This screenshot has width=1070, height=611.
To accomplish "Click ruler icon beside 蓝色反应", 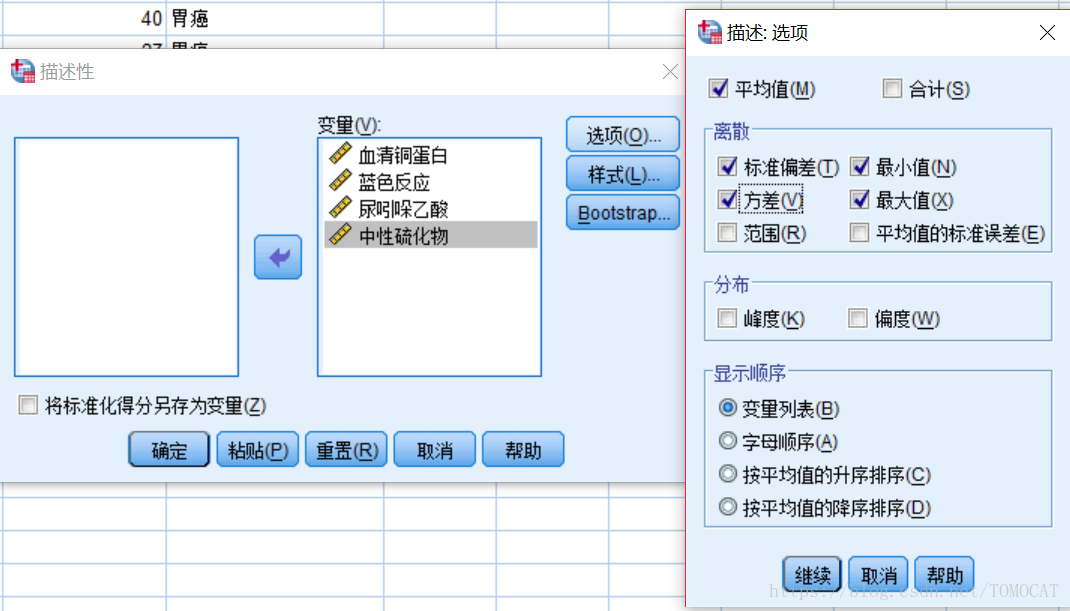I will (x=340, y=181).
